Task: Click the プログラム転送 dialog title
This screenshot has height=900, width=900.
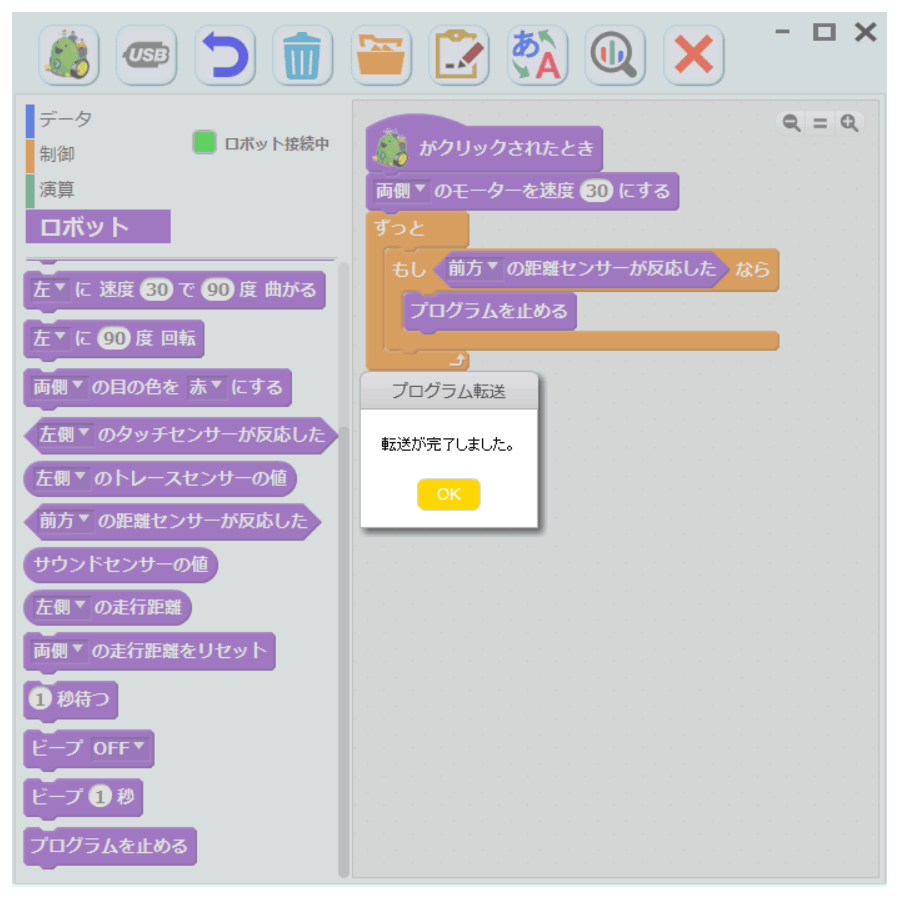Action: coord(449,391)
